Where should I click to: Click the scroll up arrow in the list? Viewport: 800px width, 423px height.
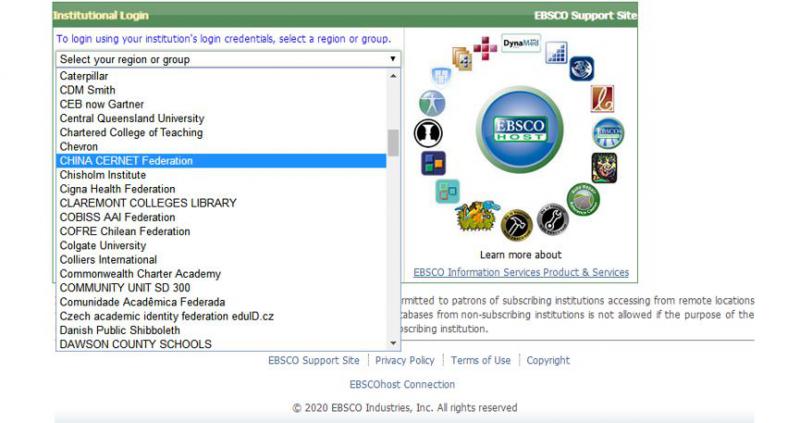393,76
